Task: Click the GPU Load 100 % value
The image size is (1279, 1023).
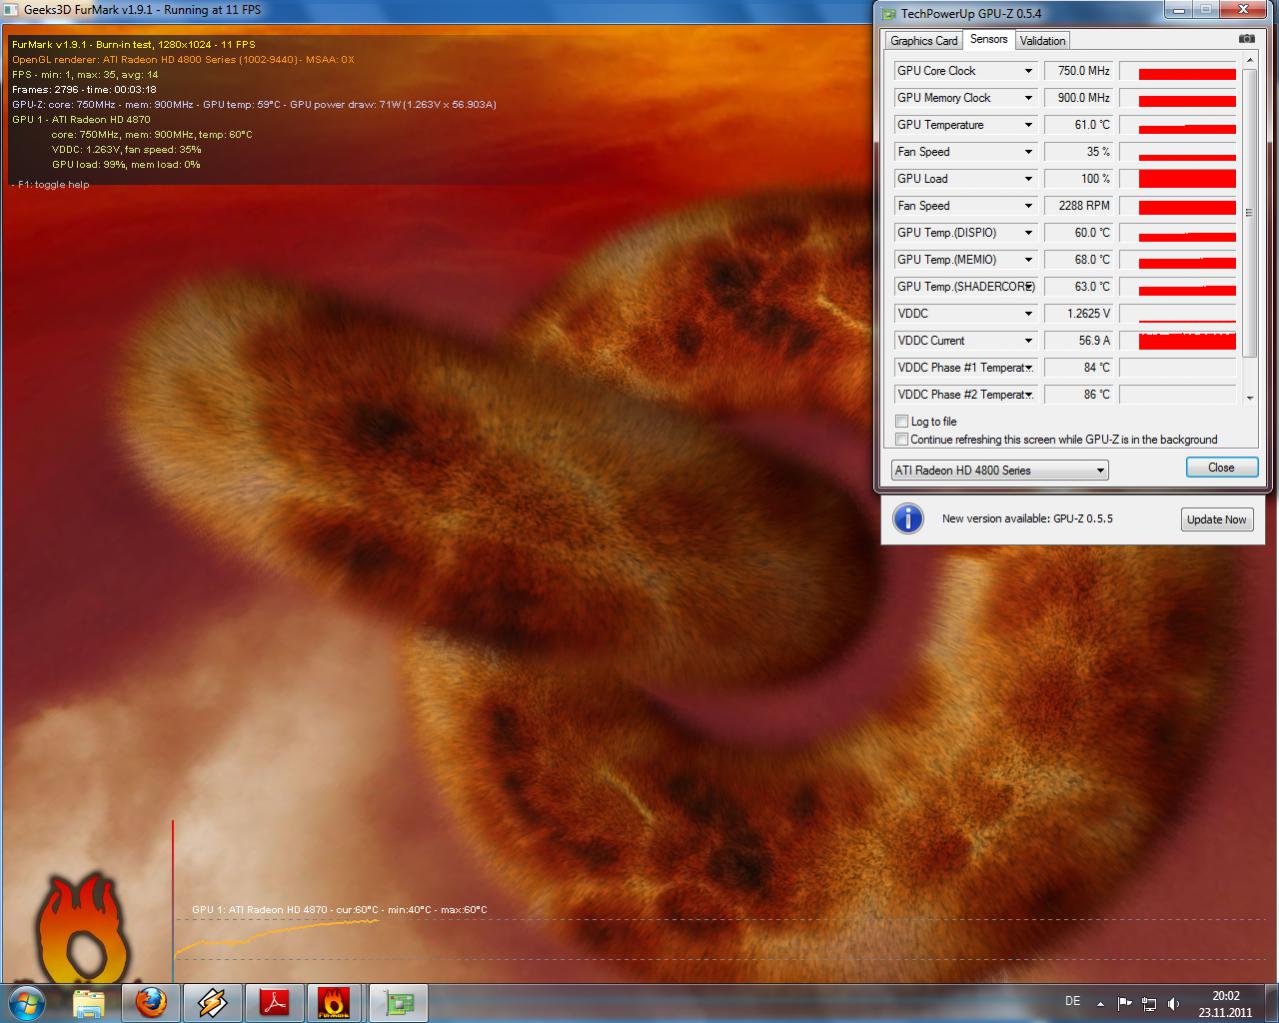Action: pyautogui.click(x=1078, y=179)
